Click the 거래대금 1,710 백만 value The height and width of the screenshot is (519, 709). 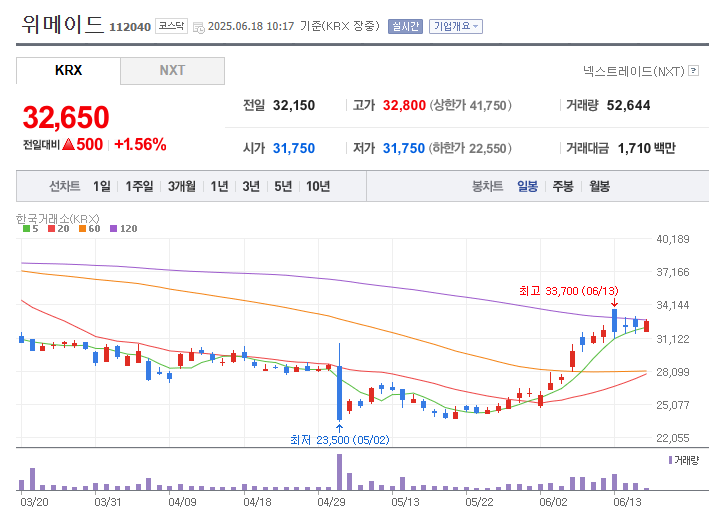(x=647, y=148)
